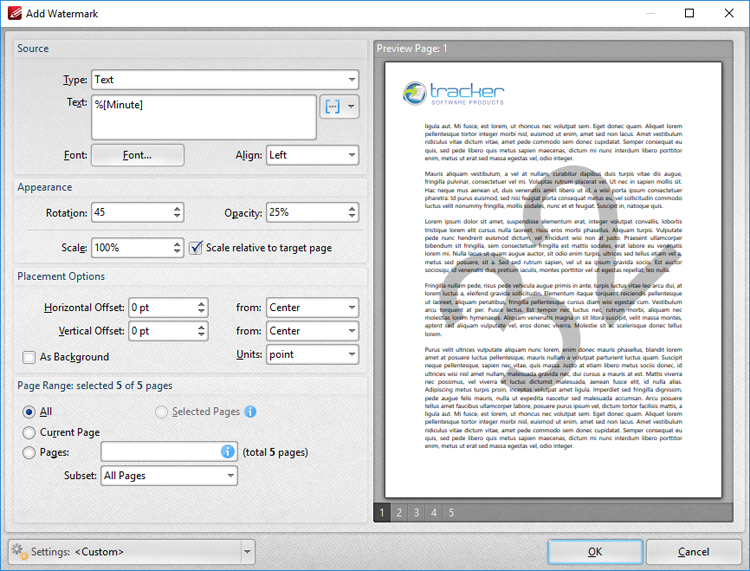Increase Scale with the up arrow

pyautogui.click(x=177, y=244)
